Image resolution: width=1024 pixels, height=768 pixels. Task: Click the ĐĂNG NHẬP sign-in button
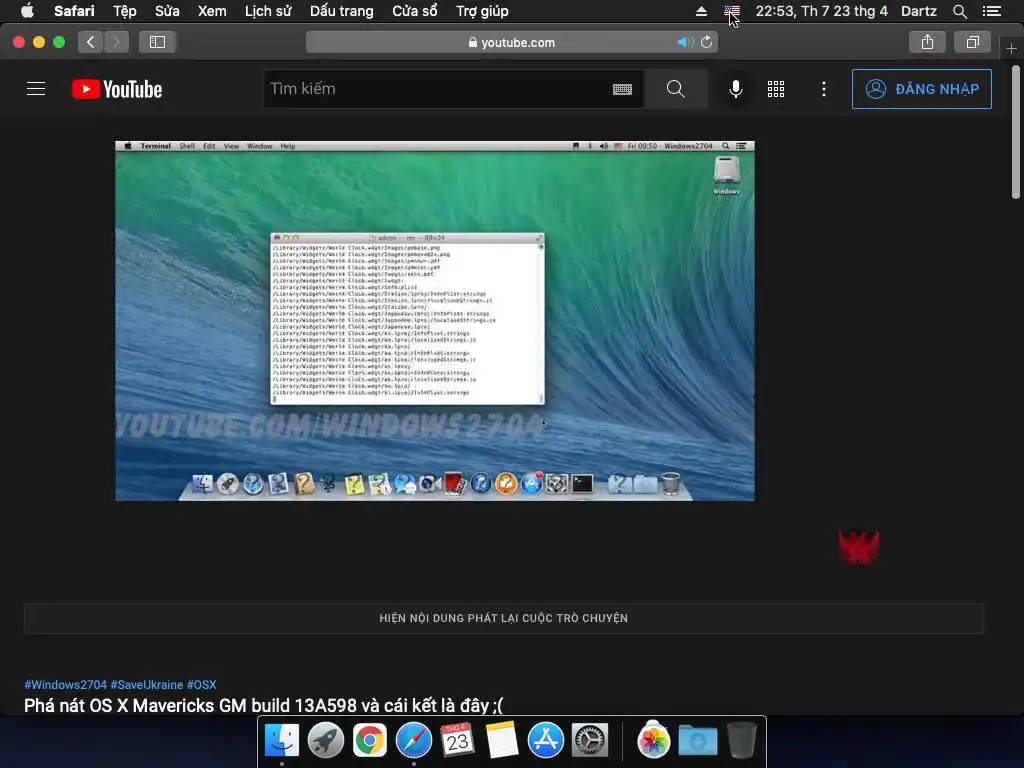[921, 89]
